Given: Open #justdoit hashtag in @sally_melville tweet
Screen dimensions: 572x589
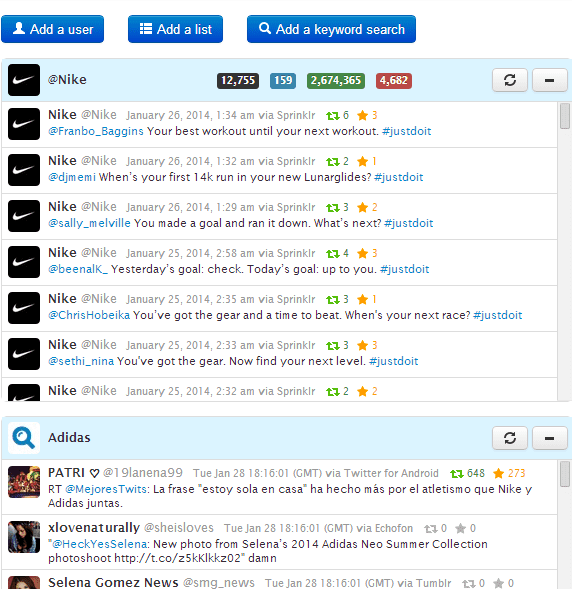Looking at the screenshot, I should coord(409,223).
